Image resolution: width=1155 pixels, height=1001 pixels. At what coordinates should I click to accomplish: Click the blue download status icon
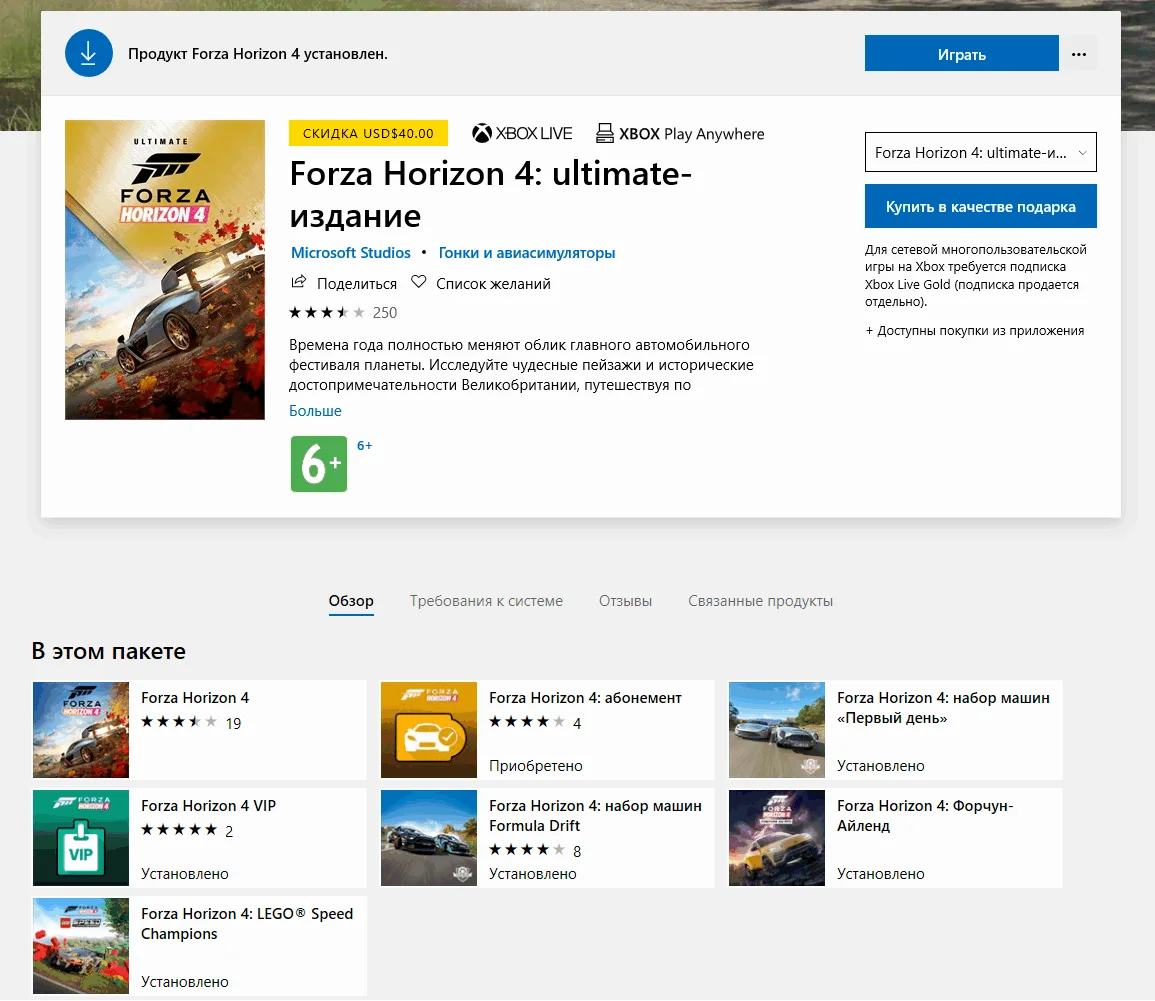(88, 53)
